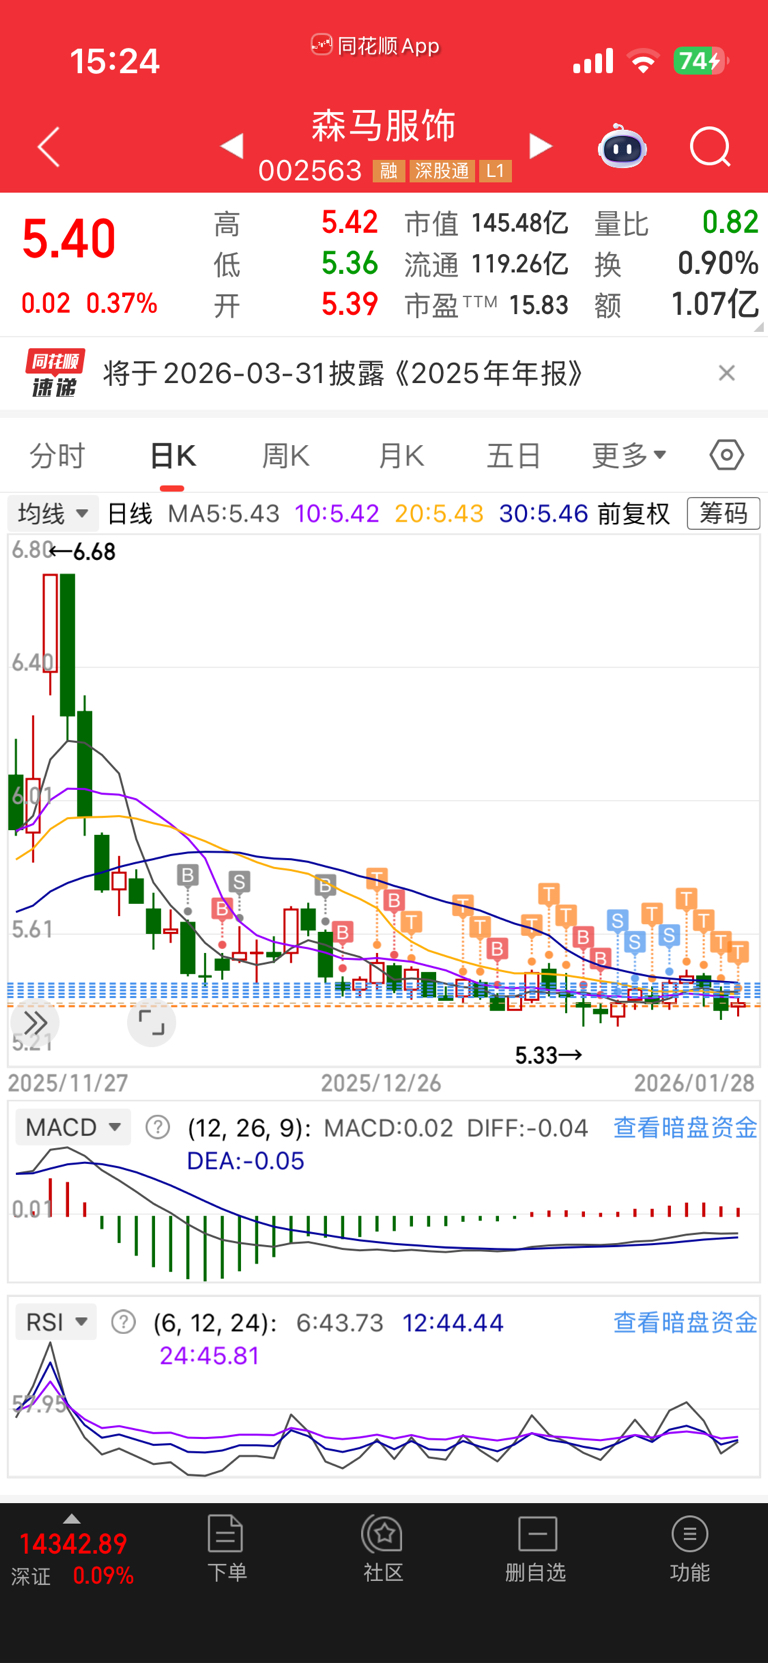Tap low price 5.36
This screenshot has width=768, height=1663.
tap(349, 264)
